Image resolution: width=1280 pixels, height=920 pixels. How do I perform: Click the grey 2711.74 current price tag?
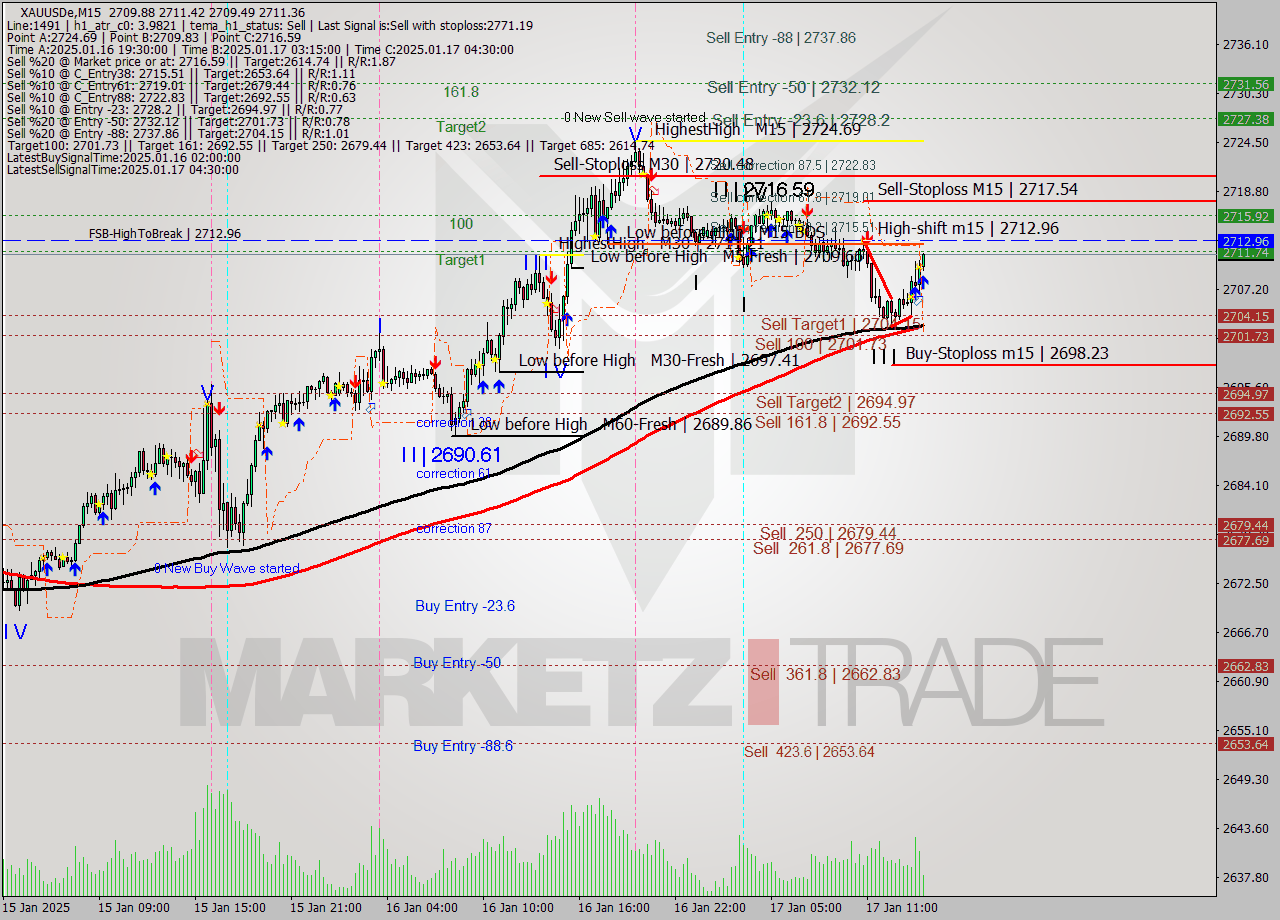(x=1245, y=253)
